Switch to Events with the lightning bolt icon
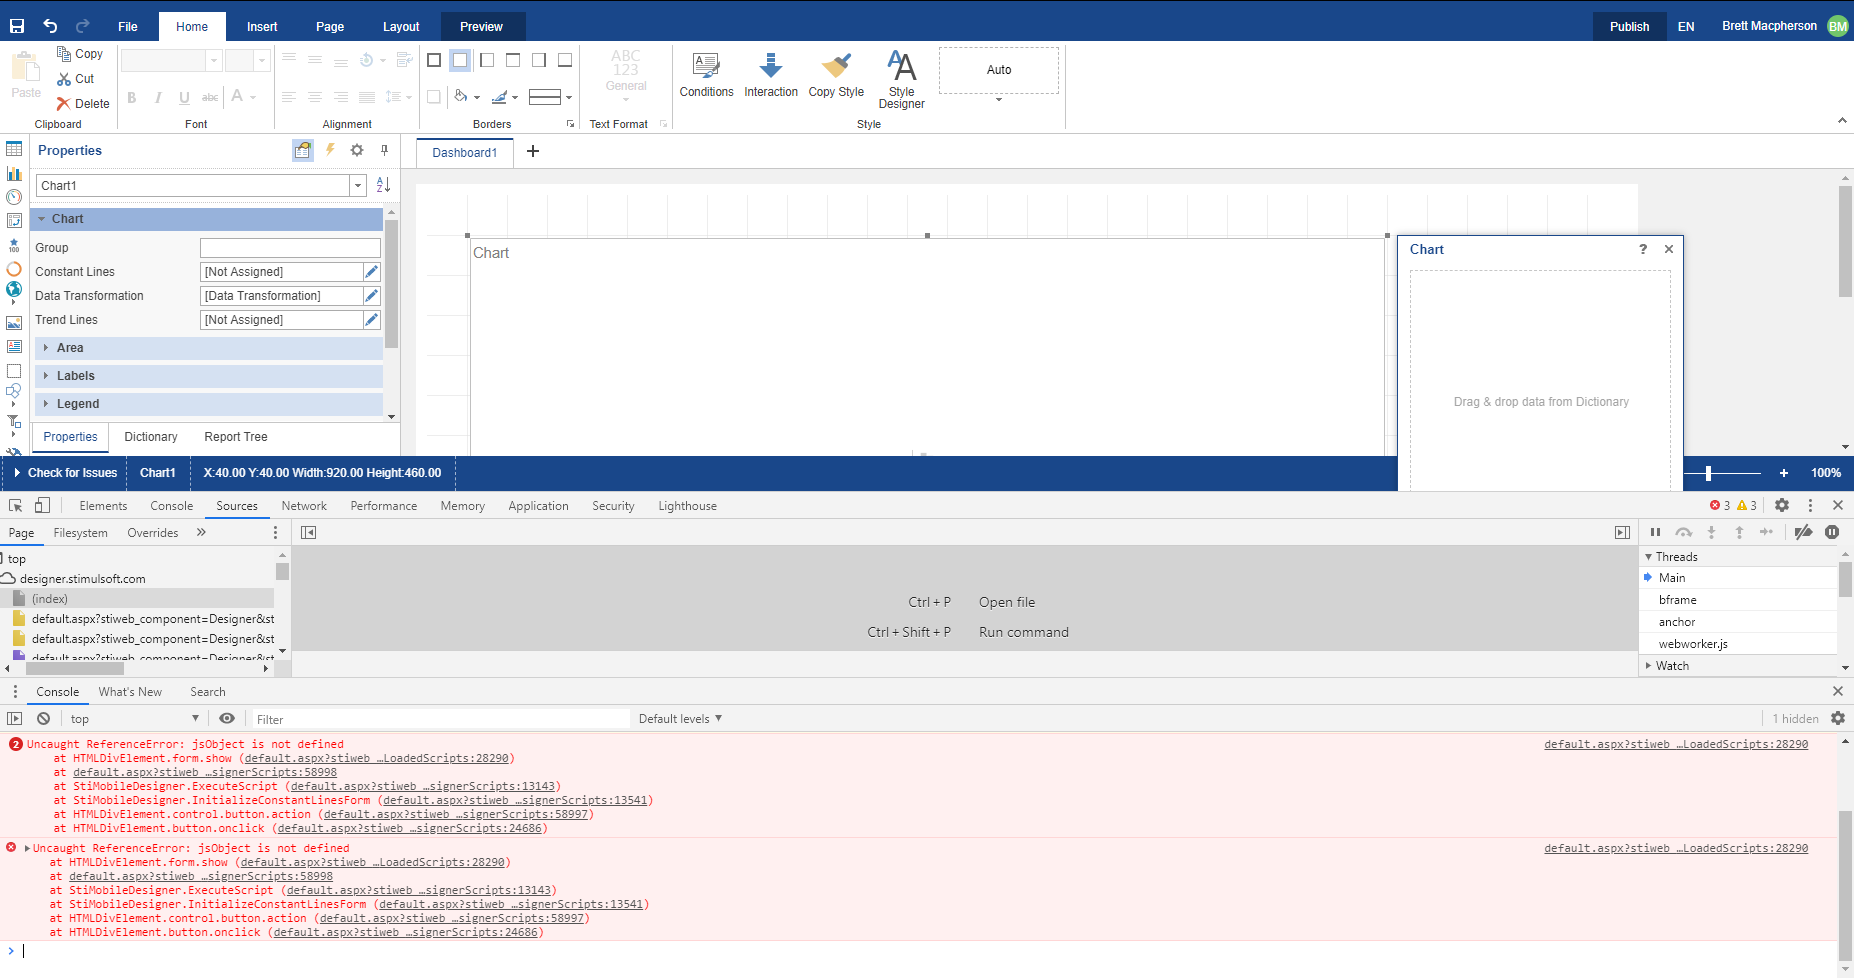Image resolution: width=1854 pixels, height=978 pixels. pos(330,150)
